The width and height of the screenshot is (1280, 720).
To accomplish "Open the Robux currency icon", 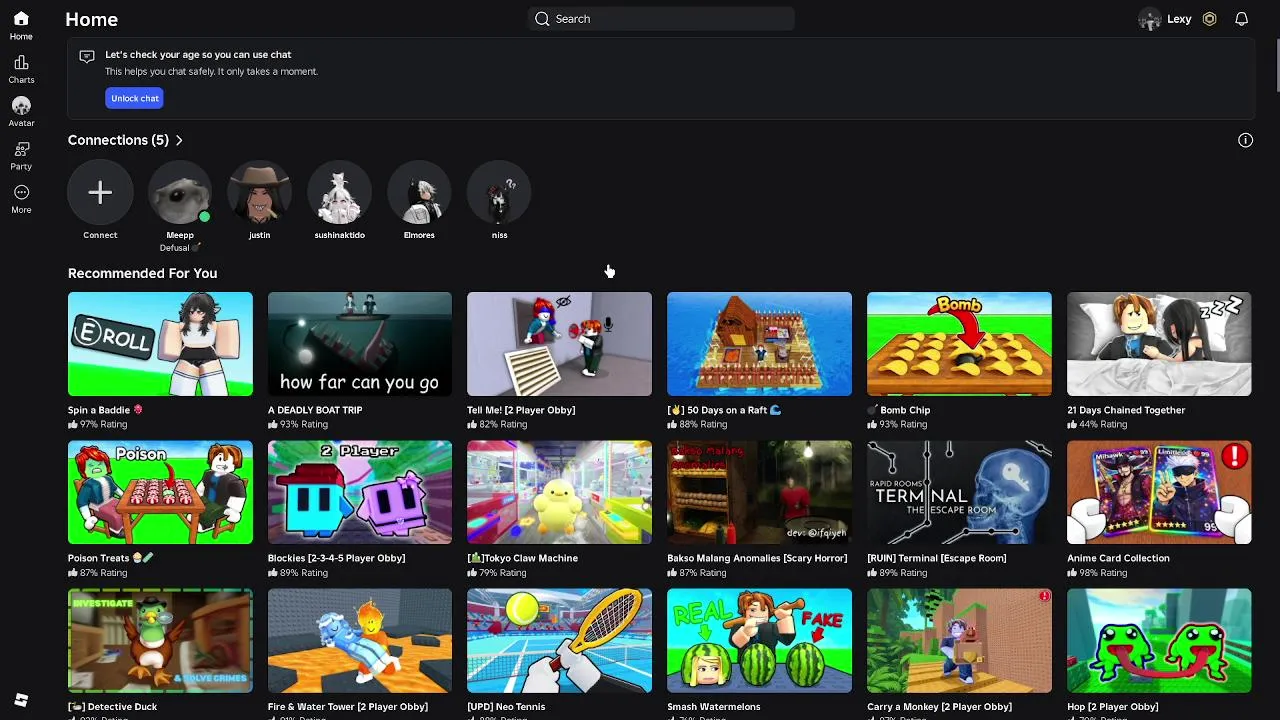I will (1209, 19).
